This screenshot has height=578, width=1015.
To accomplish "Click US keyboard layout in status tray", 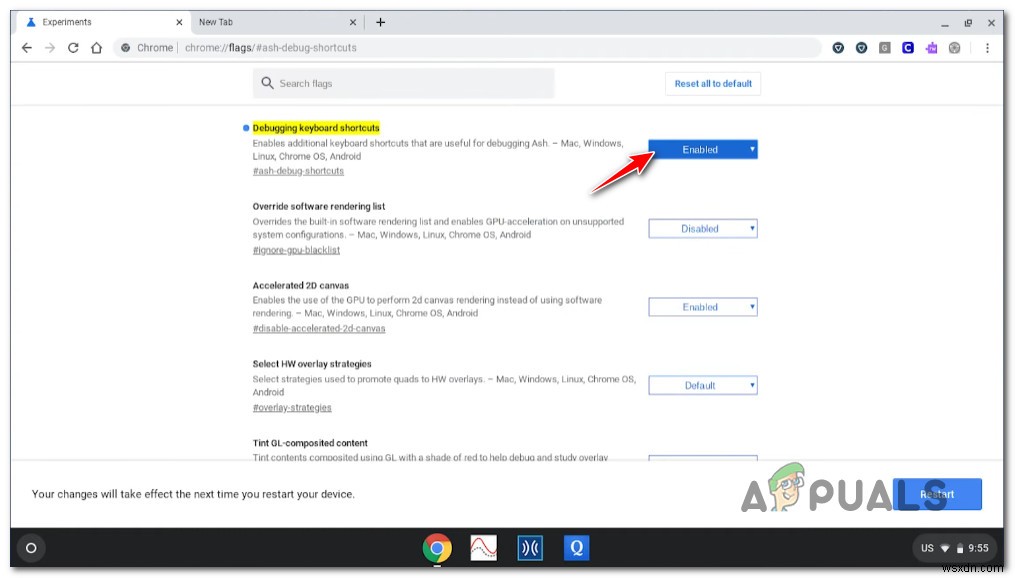I will [x=927, y=548].
